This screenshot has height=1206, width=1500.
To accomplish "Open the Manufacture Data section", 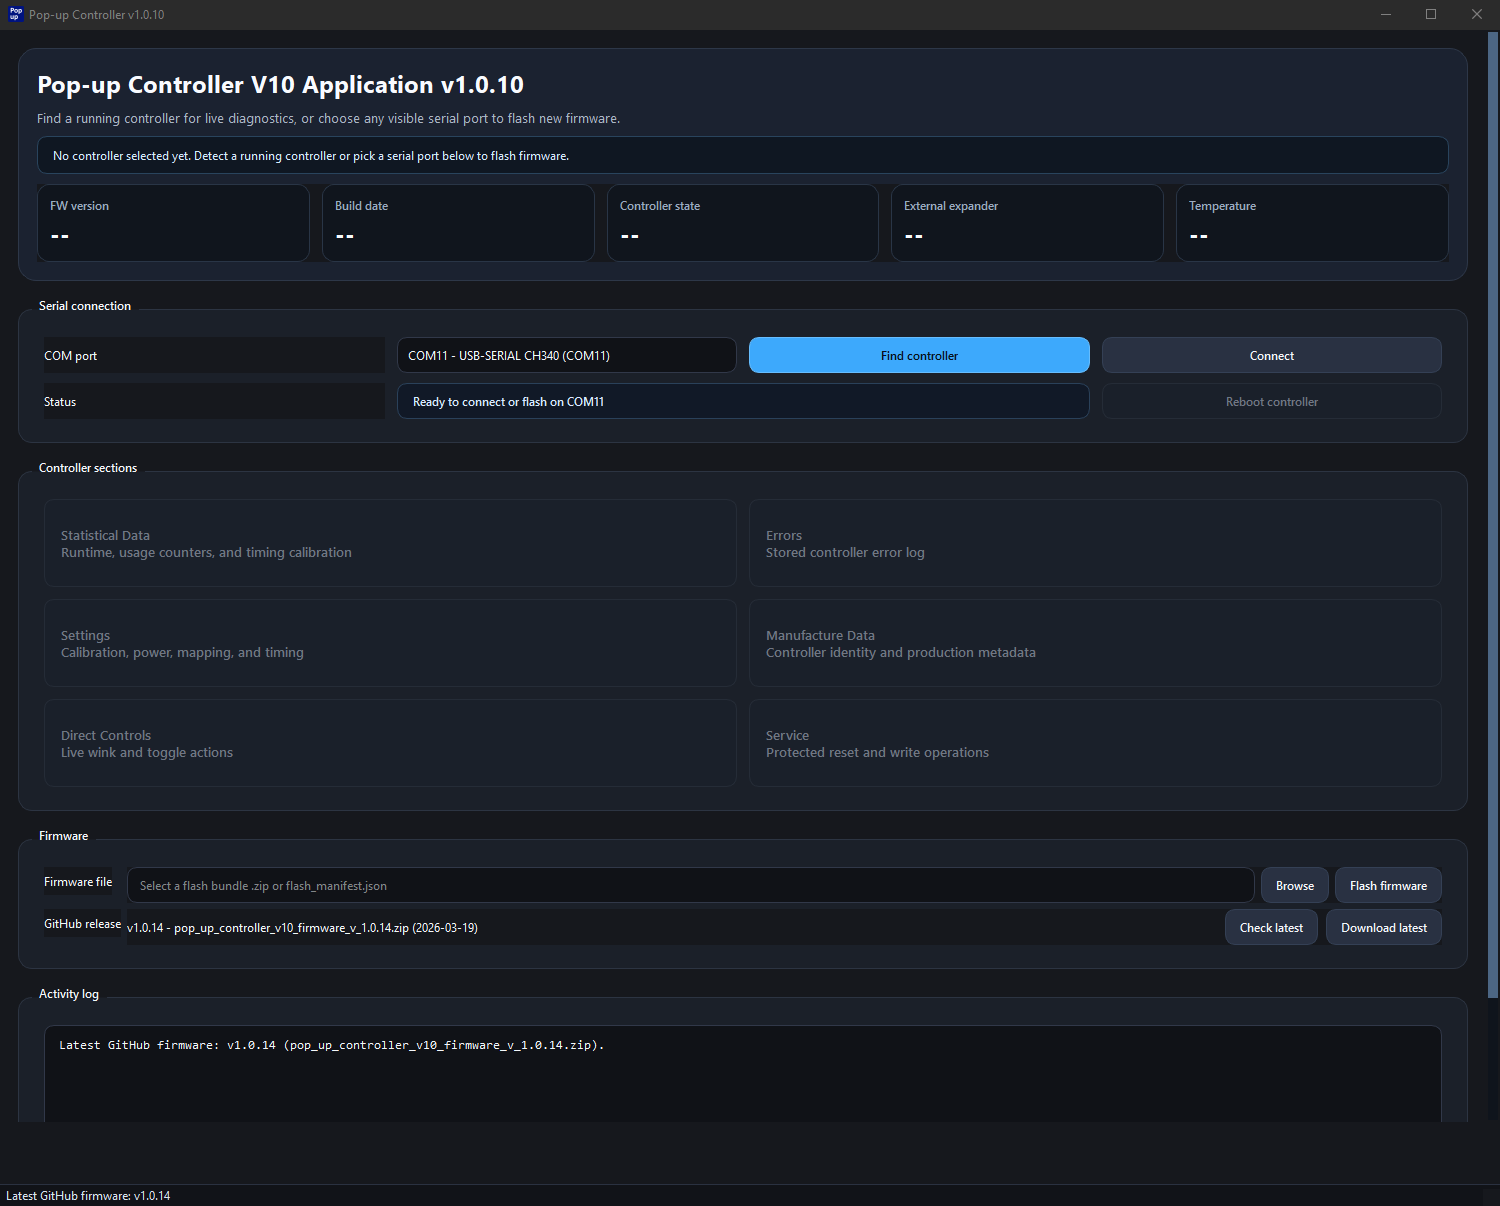I will click(1094, 643).
